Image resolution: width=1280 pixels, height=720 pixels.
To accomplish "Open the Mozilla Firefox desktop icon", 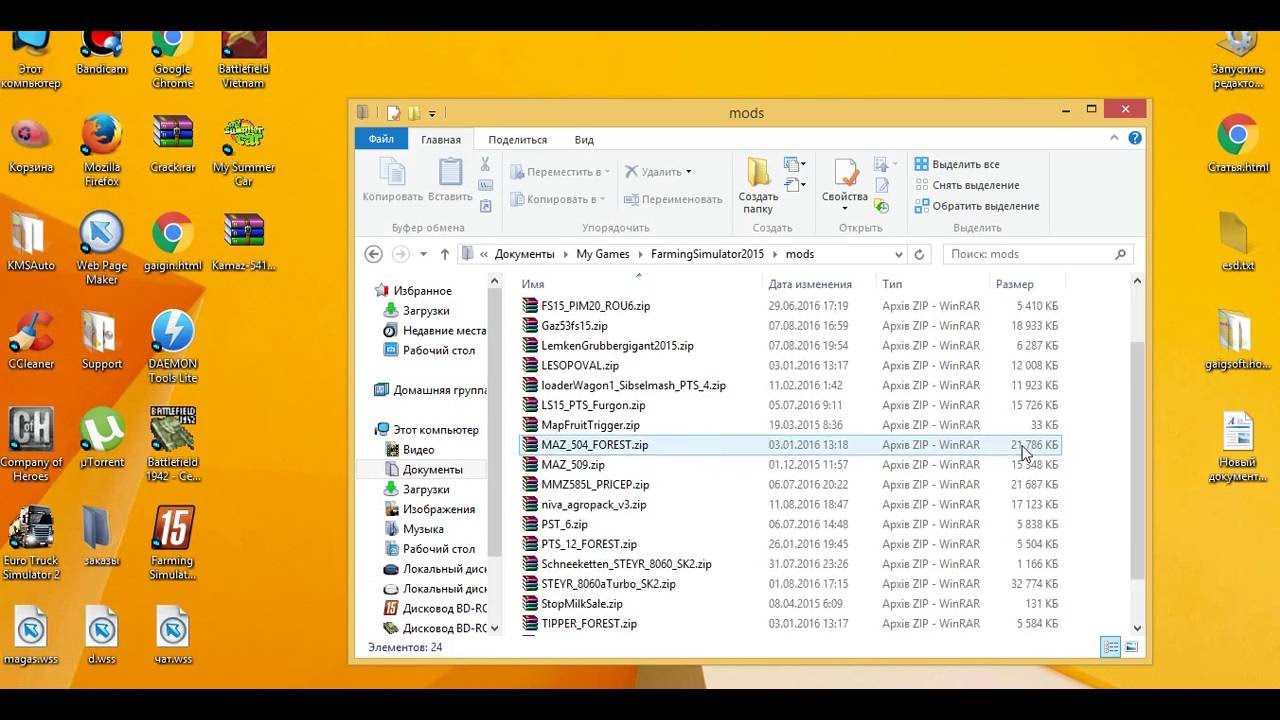I will click(102, 151).
